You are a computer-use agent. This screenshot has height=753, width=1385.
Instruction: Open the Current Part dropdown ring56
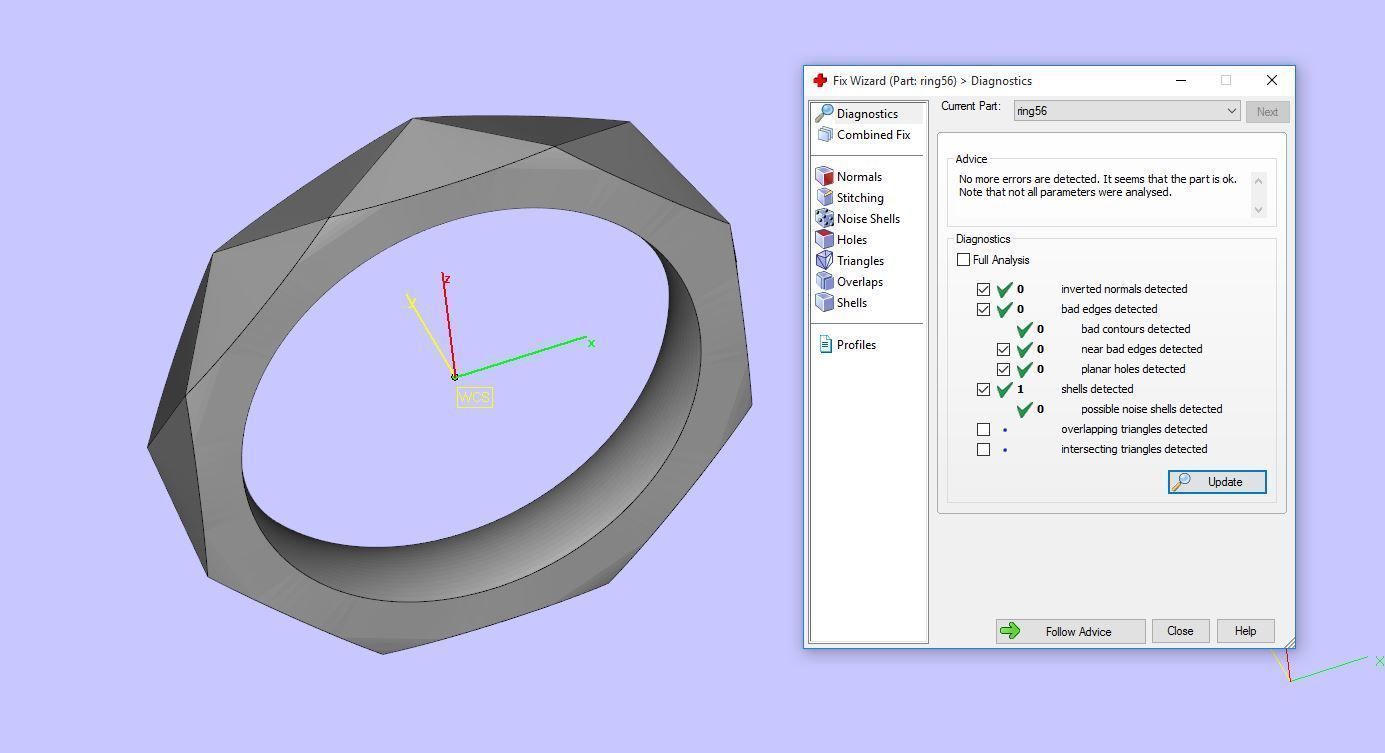click(1127, 111)
